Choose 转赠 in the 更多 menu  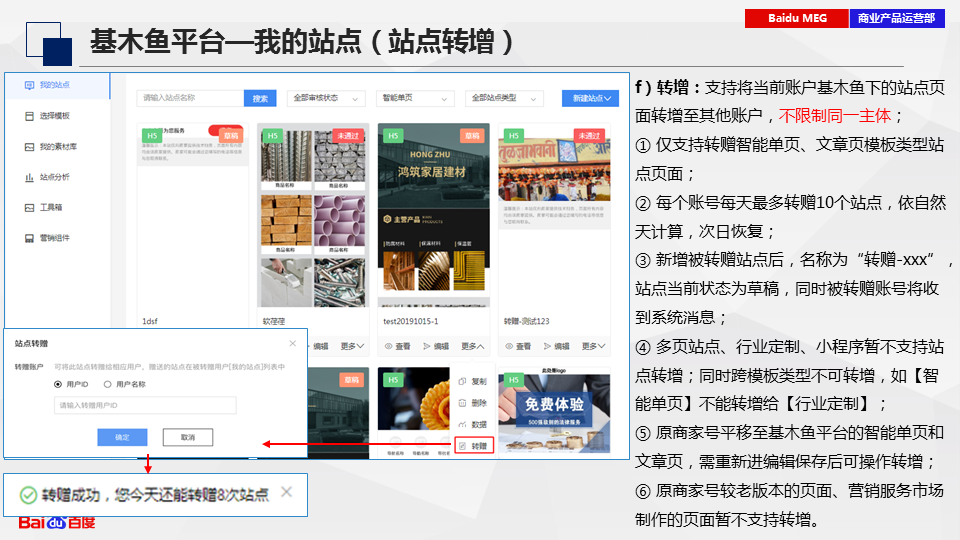point(474,446)
